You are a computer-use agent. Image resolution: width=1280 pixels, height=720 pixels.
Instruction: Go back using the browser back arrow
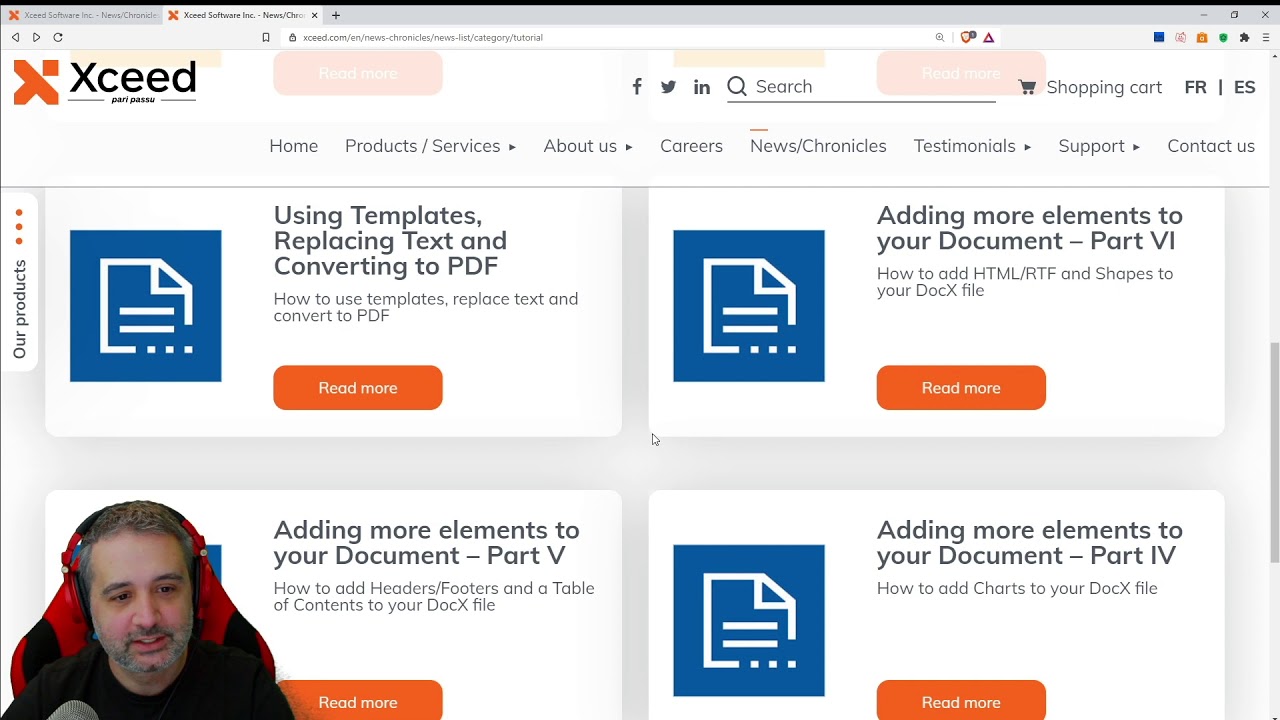(15, 37)
